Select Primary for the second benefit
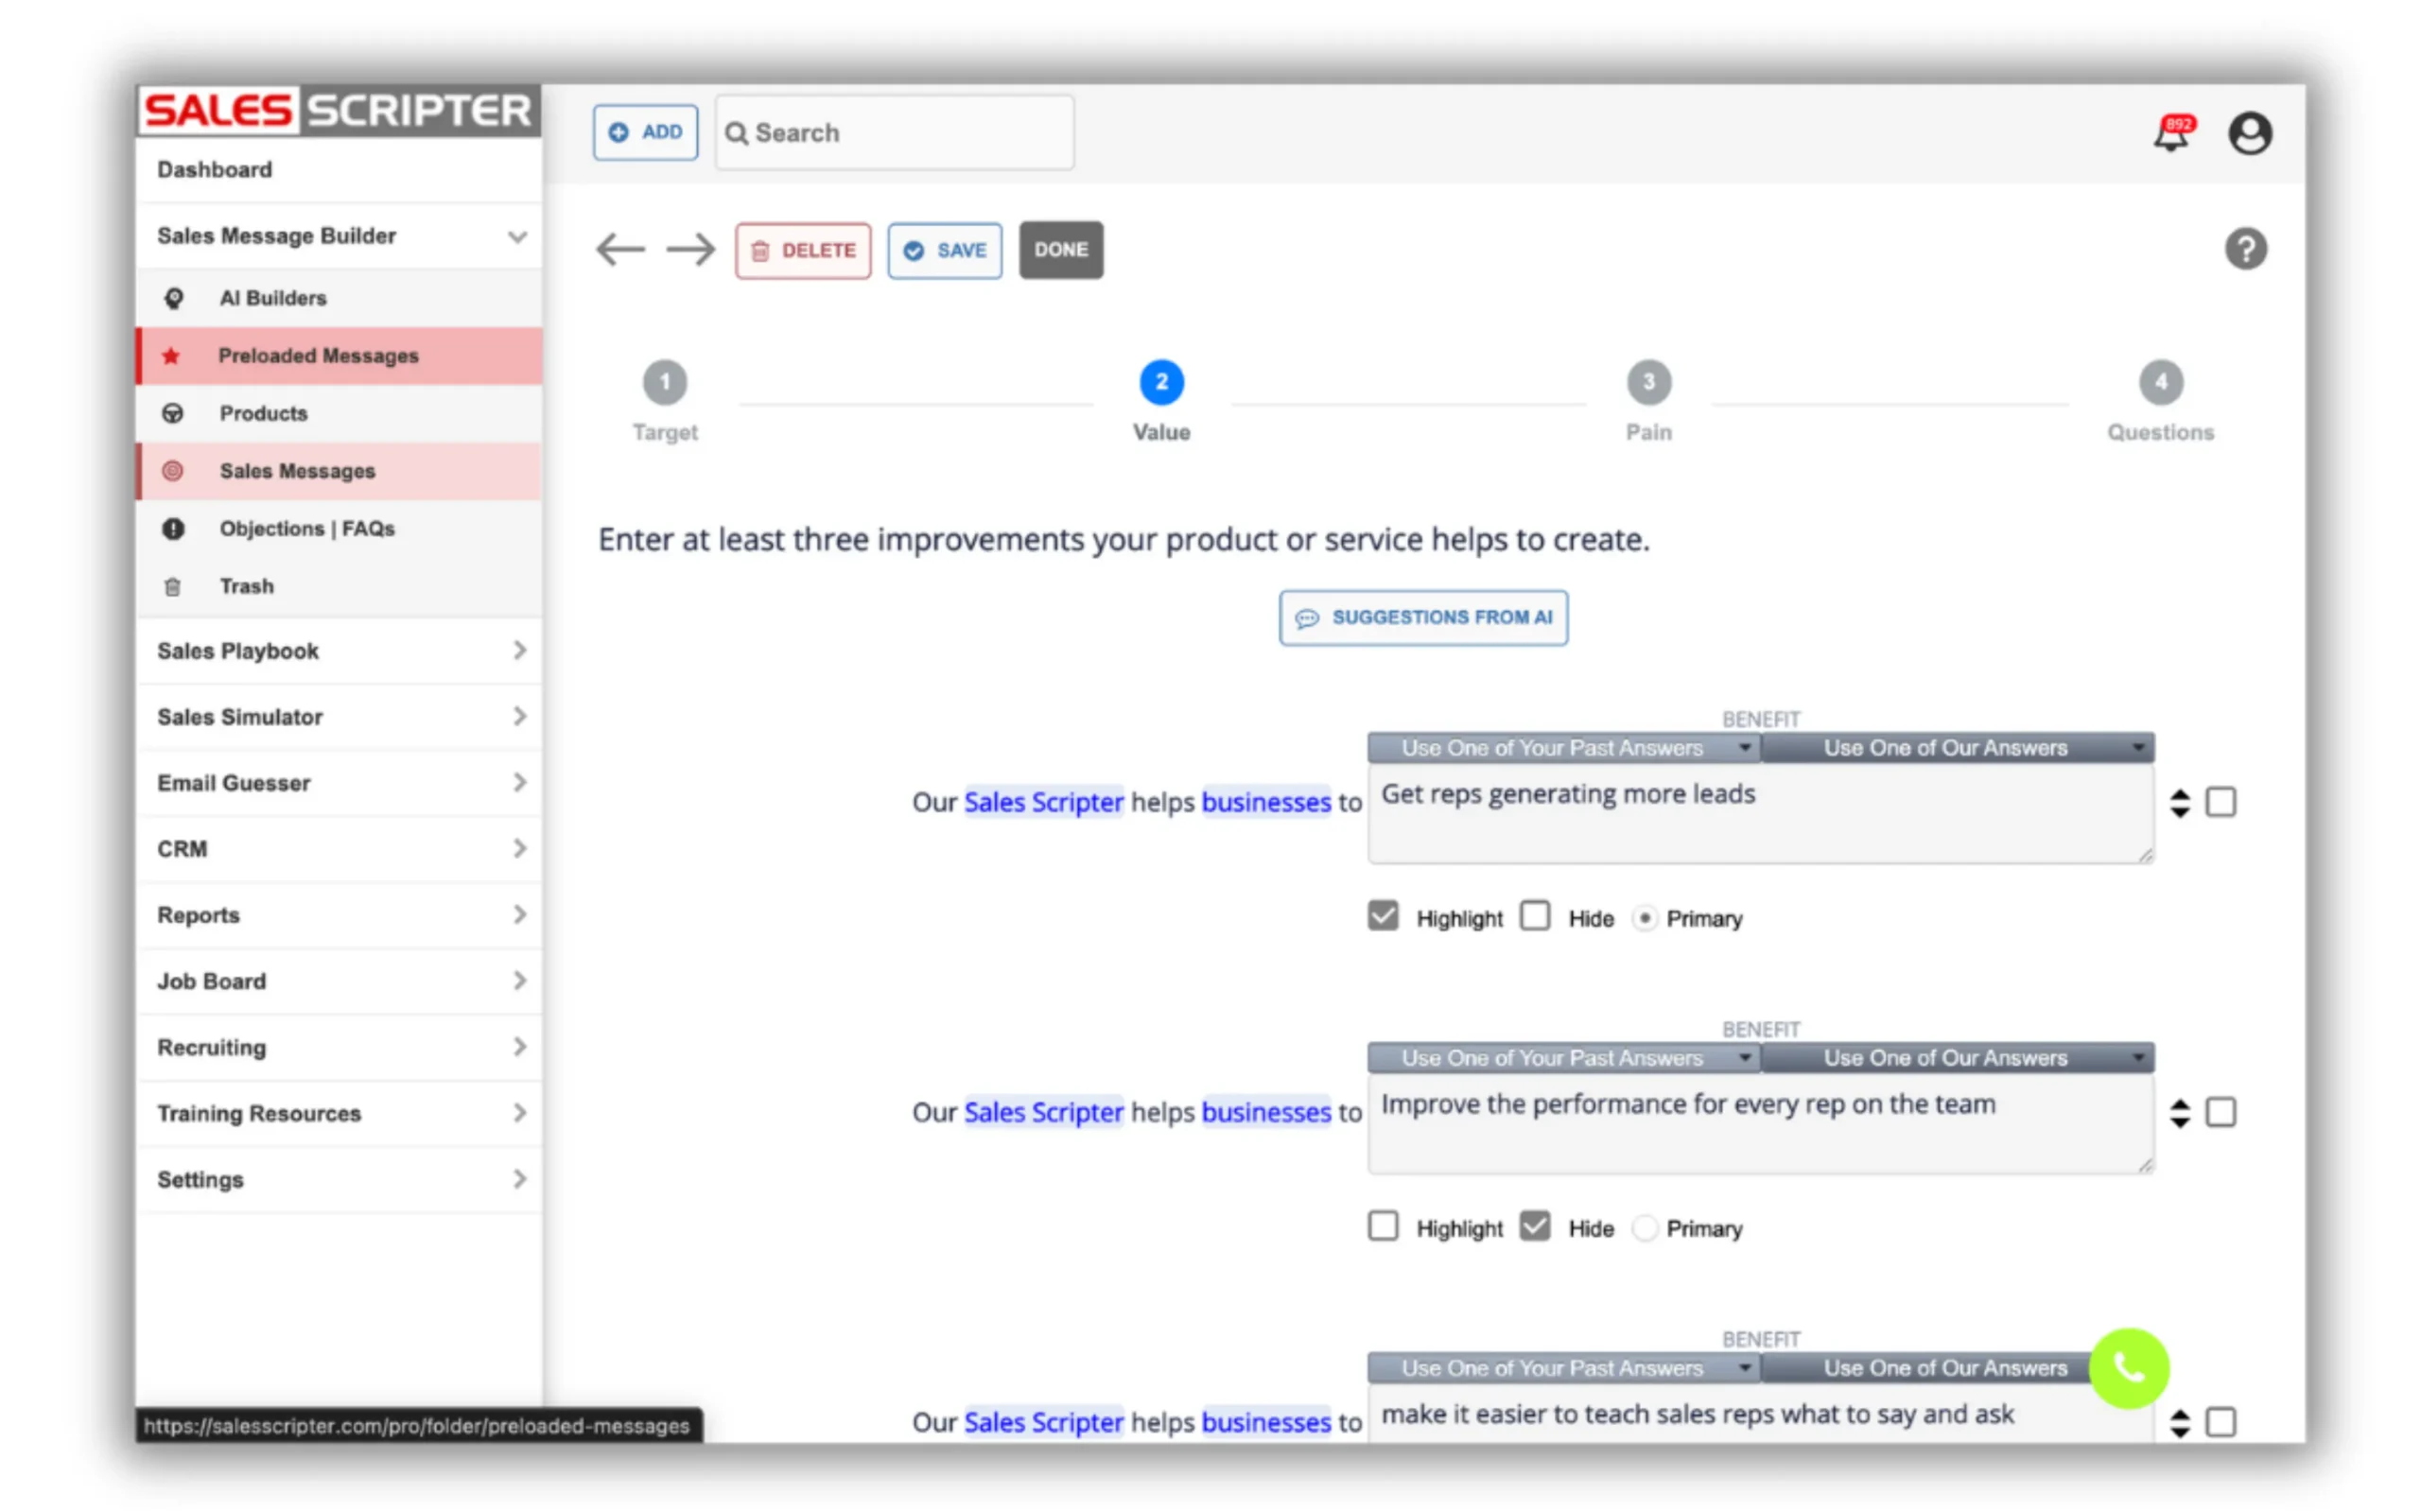The width and height of the screenshot is (2421, 1512). (1645, 1227)
